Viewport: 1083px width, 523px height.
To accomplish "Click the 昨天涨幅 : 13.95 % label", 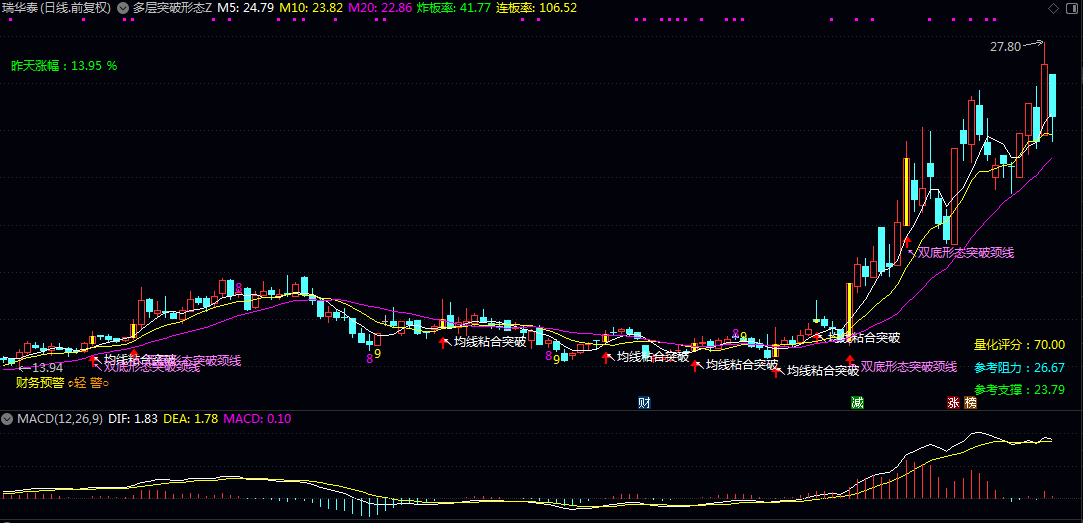I will [x=64, y=66].
